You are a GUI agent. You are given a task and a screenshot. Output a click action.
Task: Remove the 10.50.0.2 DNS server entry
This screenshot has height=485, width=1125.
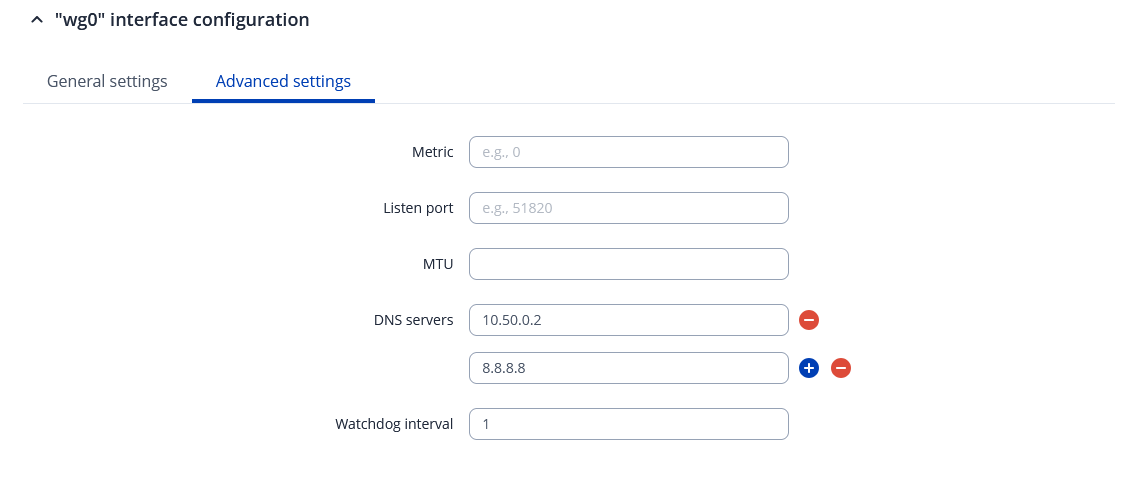click(809, 320)
